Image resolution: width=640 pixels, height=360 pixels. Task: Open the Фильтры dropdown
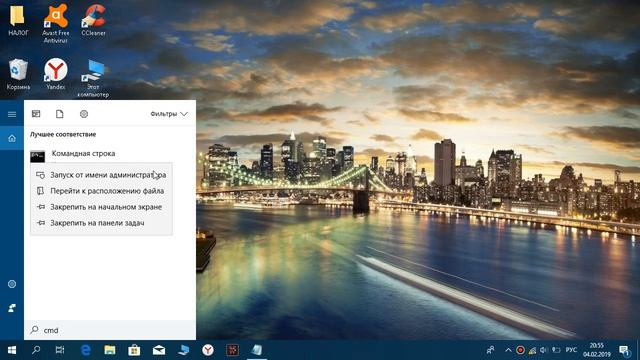(x=169, y=114)
